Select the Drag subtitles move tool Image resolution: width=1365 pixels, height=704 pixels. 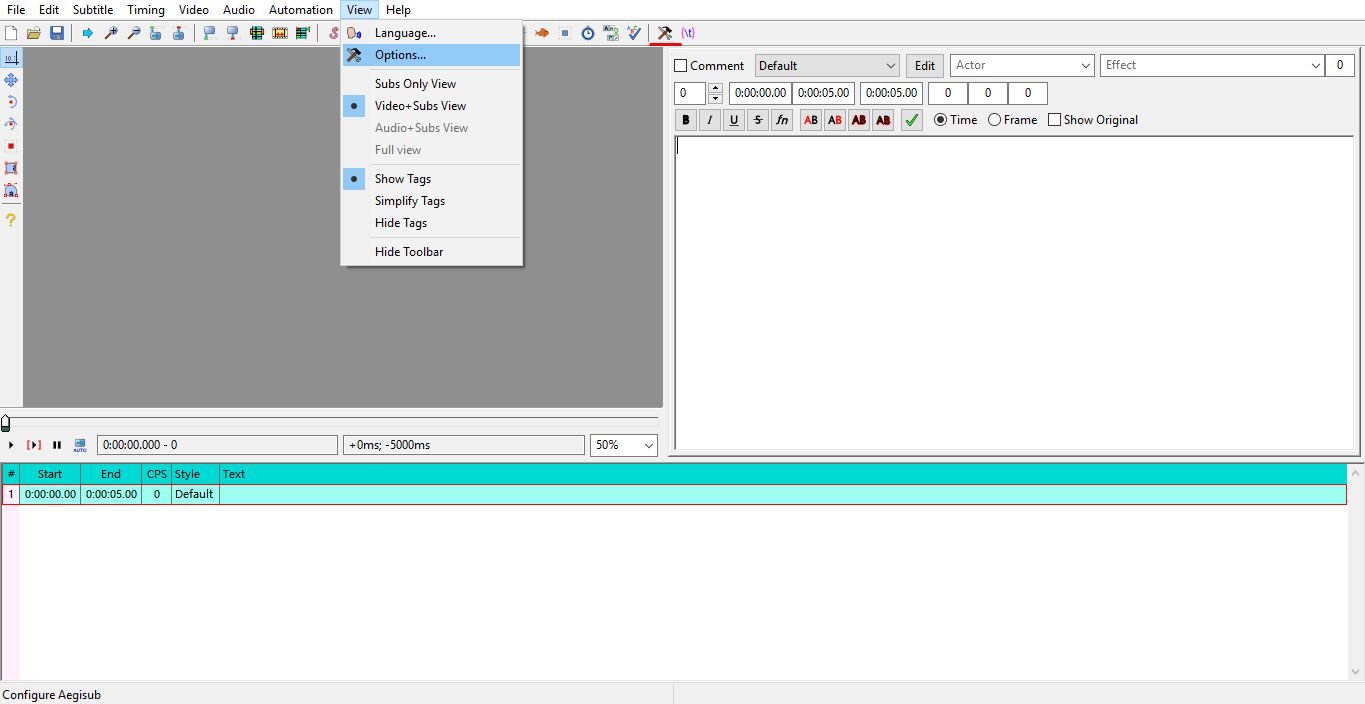tap(11, 80)
